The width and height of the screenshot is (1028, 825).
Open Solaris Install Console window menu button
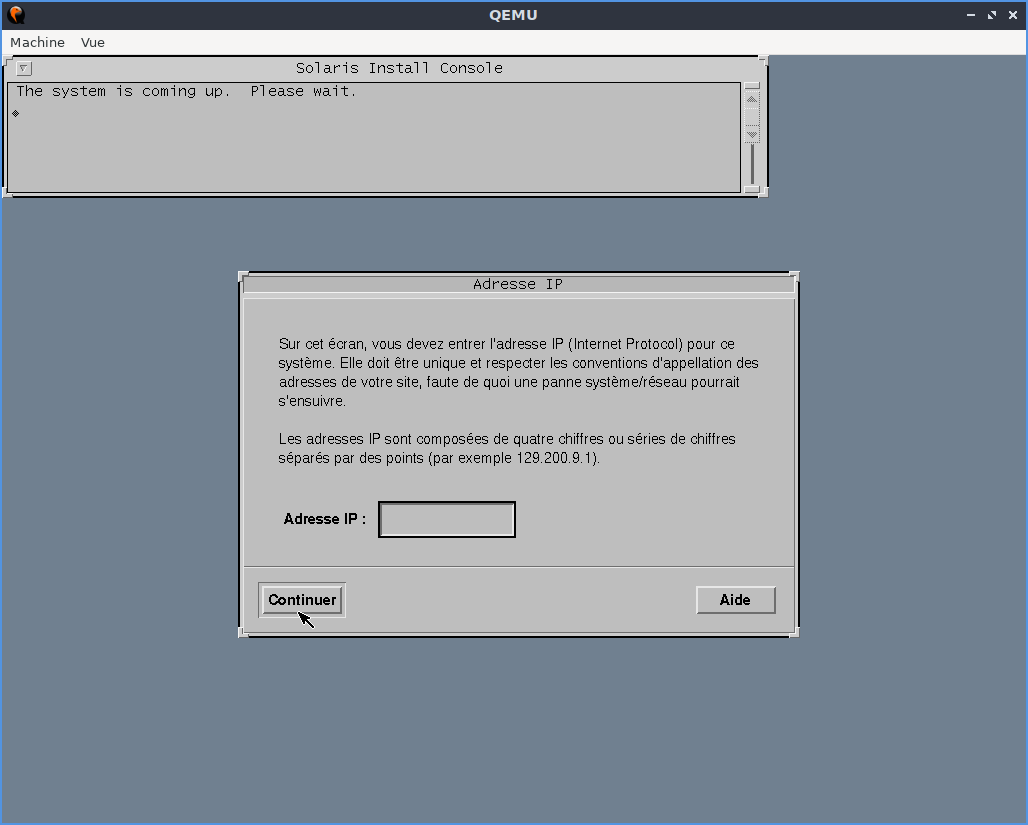24,68
